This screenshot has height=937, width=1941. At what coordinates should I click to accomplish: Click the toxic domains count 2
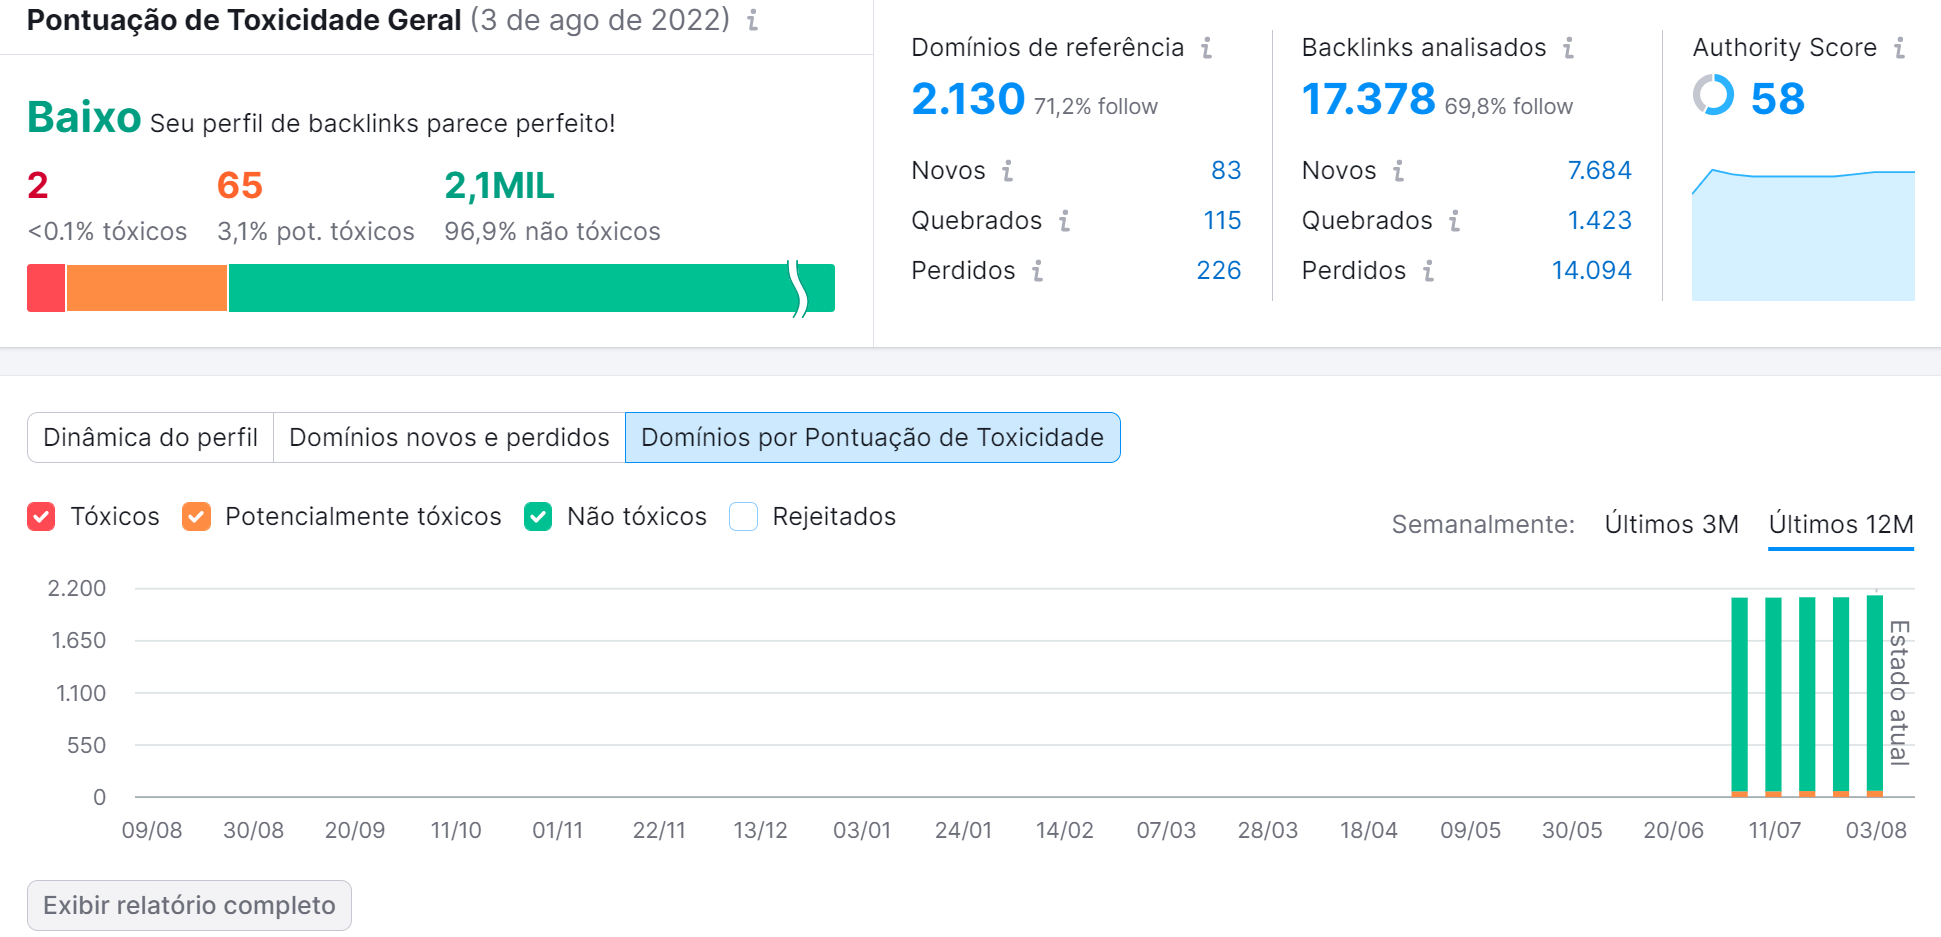click(x=38, y=185)
